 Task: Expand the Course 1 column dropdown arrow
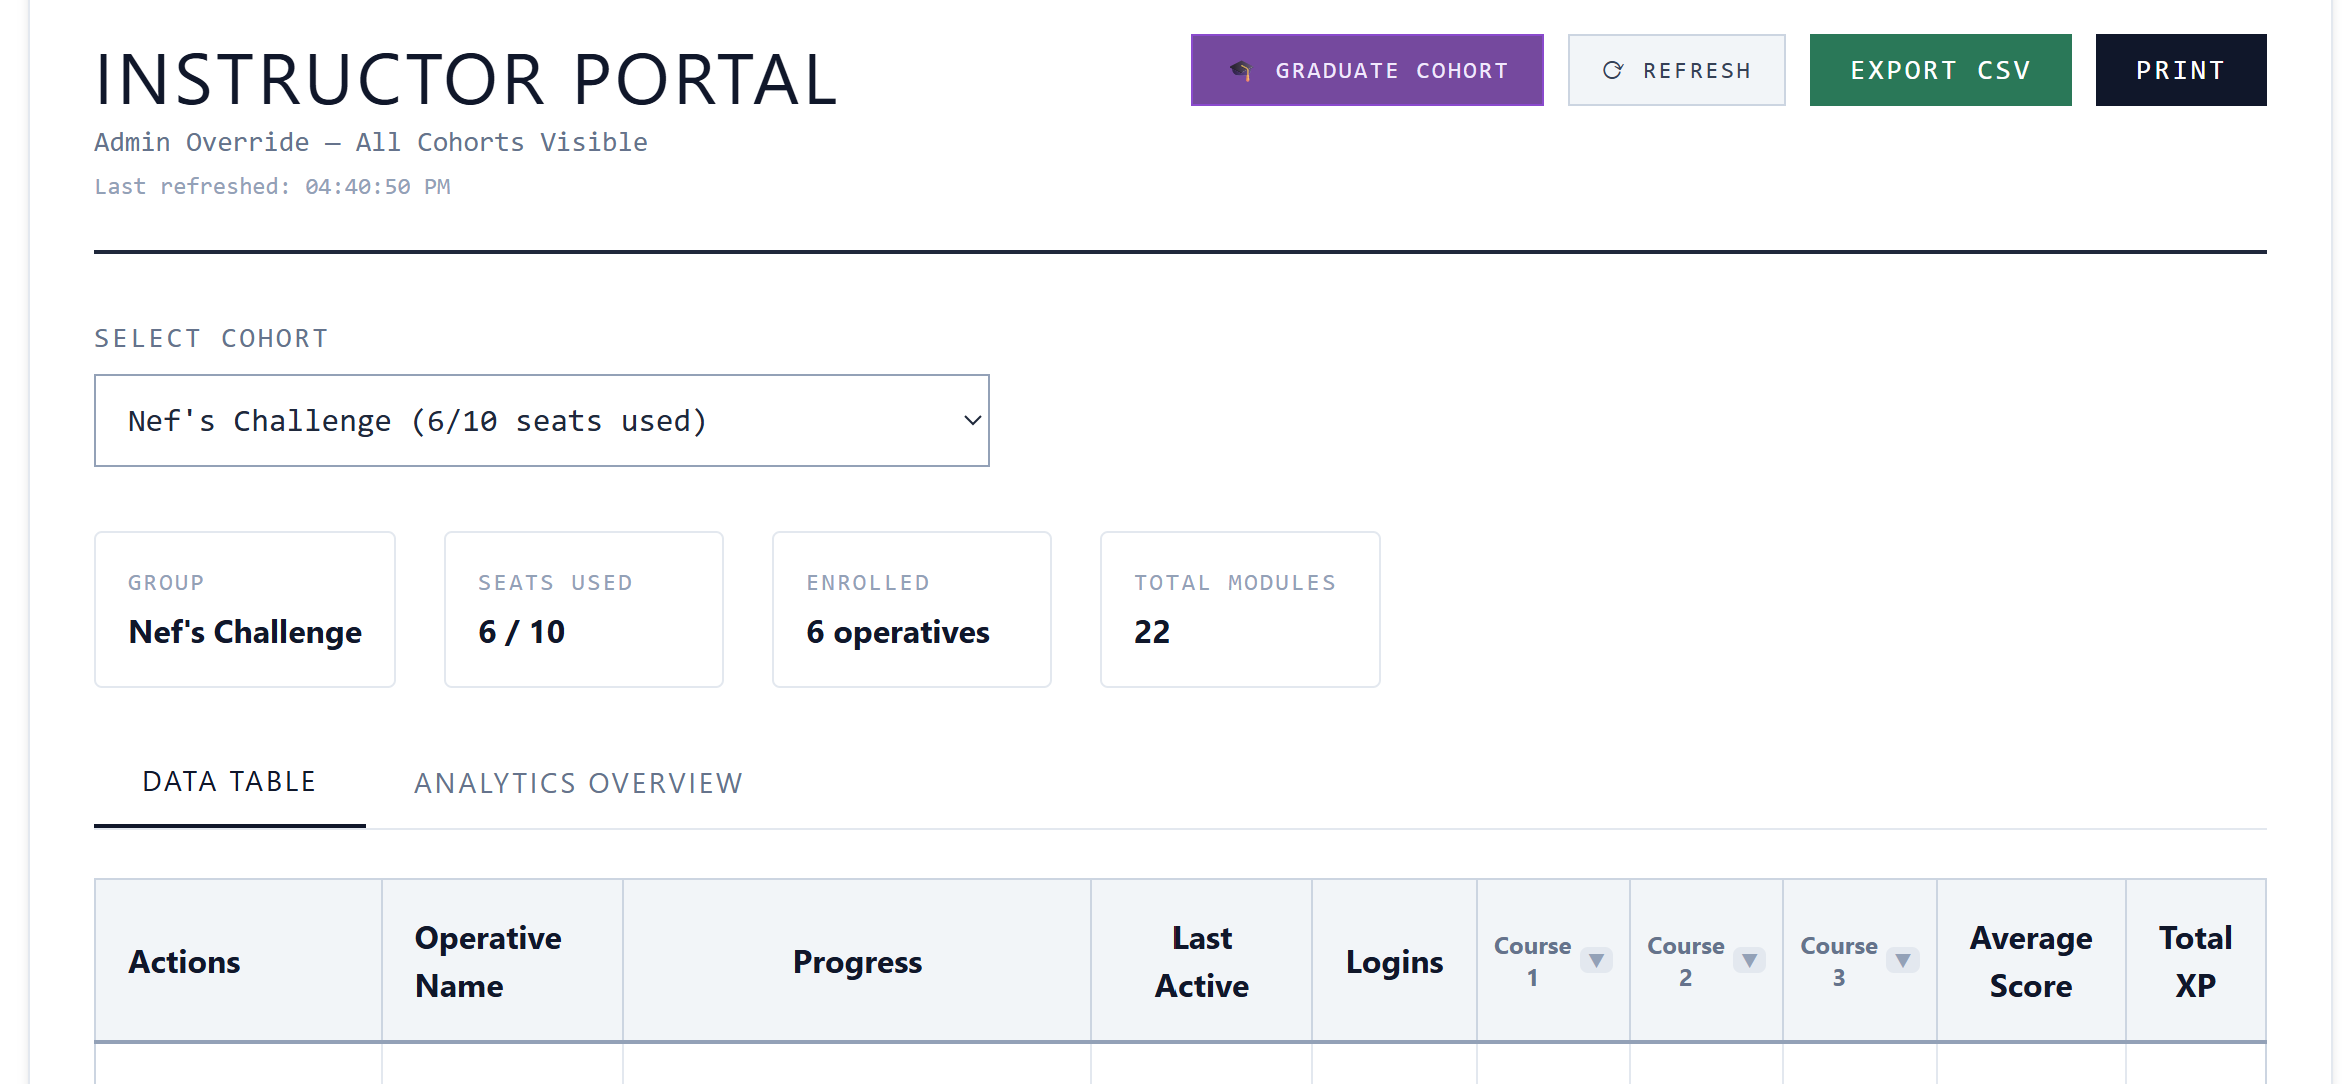point(1596,960)
